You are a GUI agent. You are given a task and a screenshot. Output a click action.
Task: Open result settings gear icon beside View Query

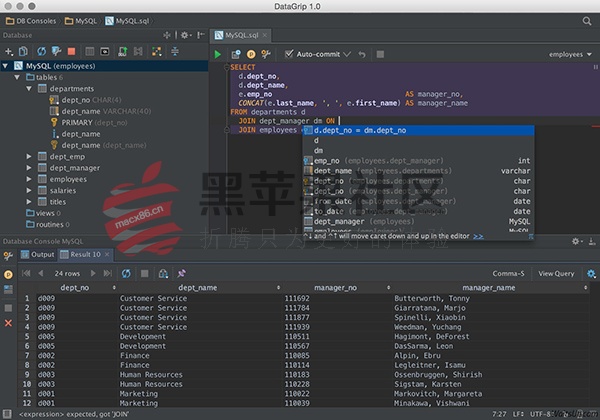[x=591, y=273]
